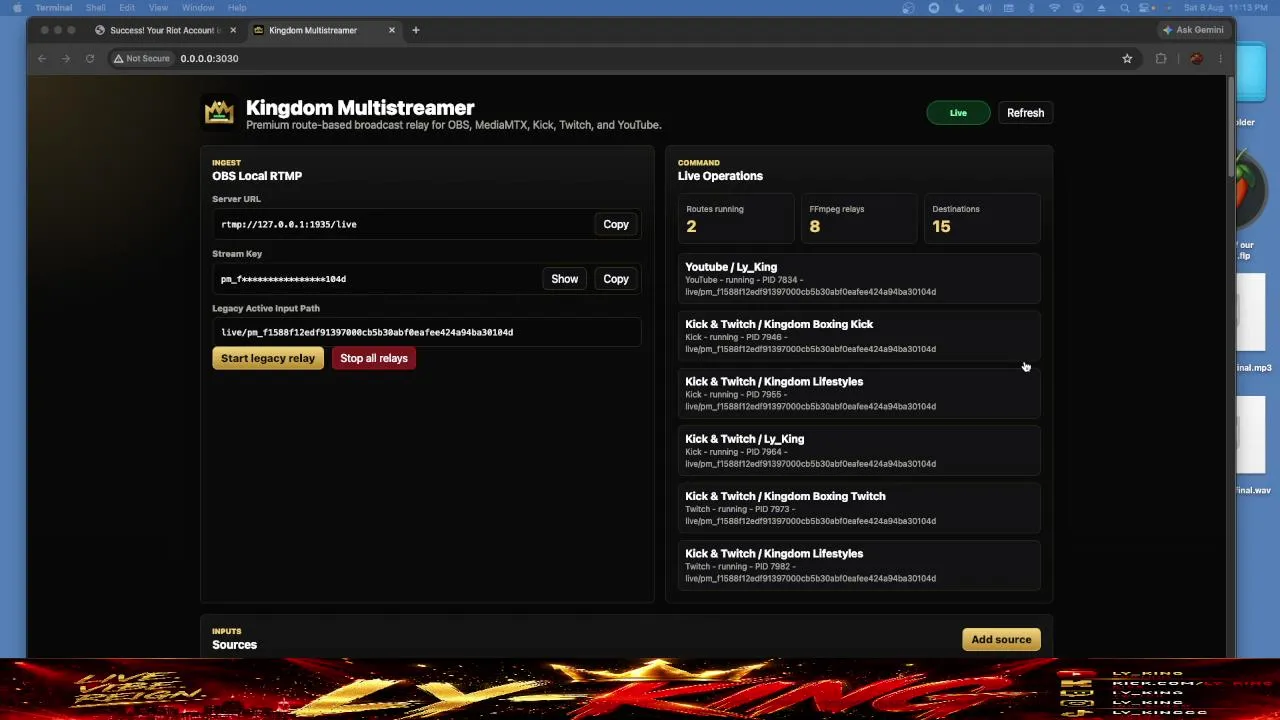The width and height of the screenshot is (1280, 720).
Task: Open the Terminal menu
Action: 54,8
